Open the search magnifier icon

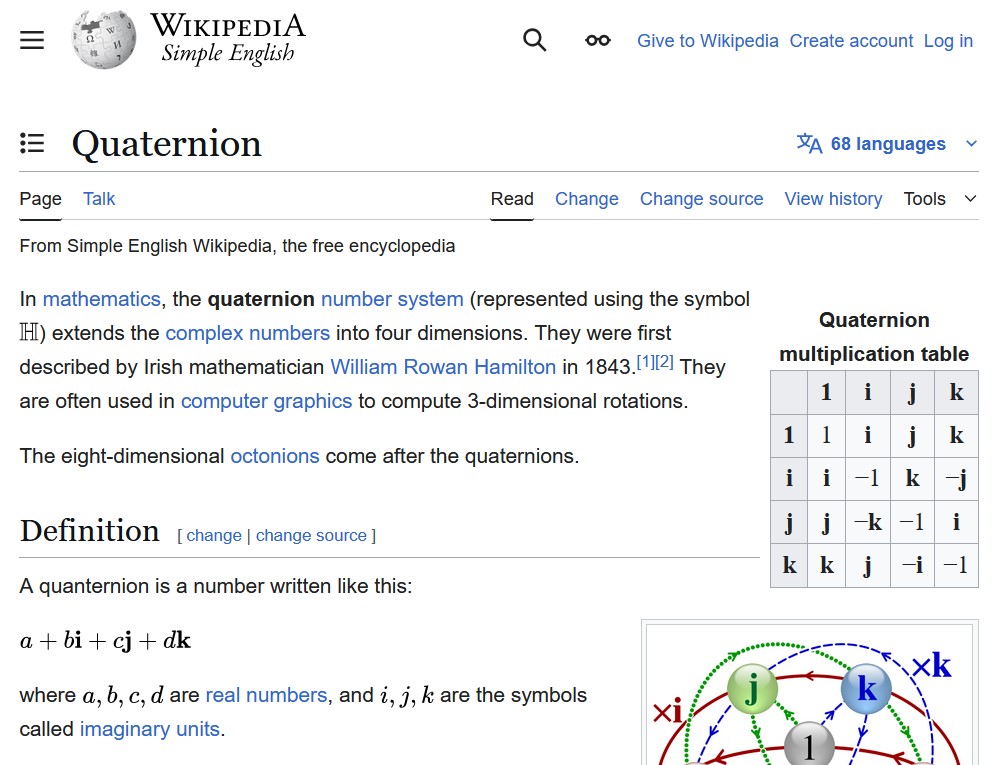tap(535, 40)
